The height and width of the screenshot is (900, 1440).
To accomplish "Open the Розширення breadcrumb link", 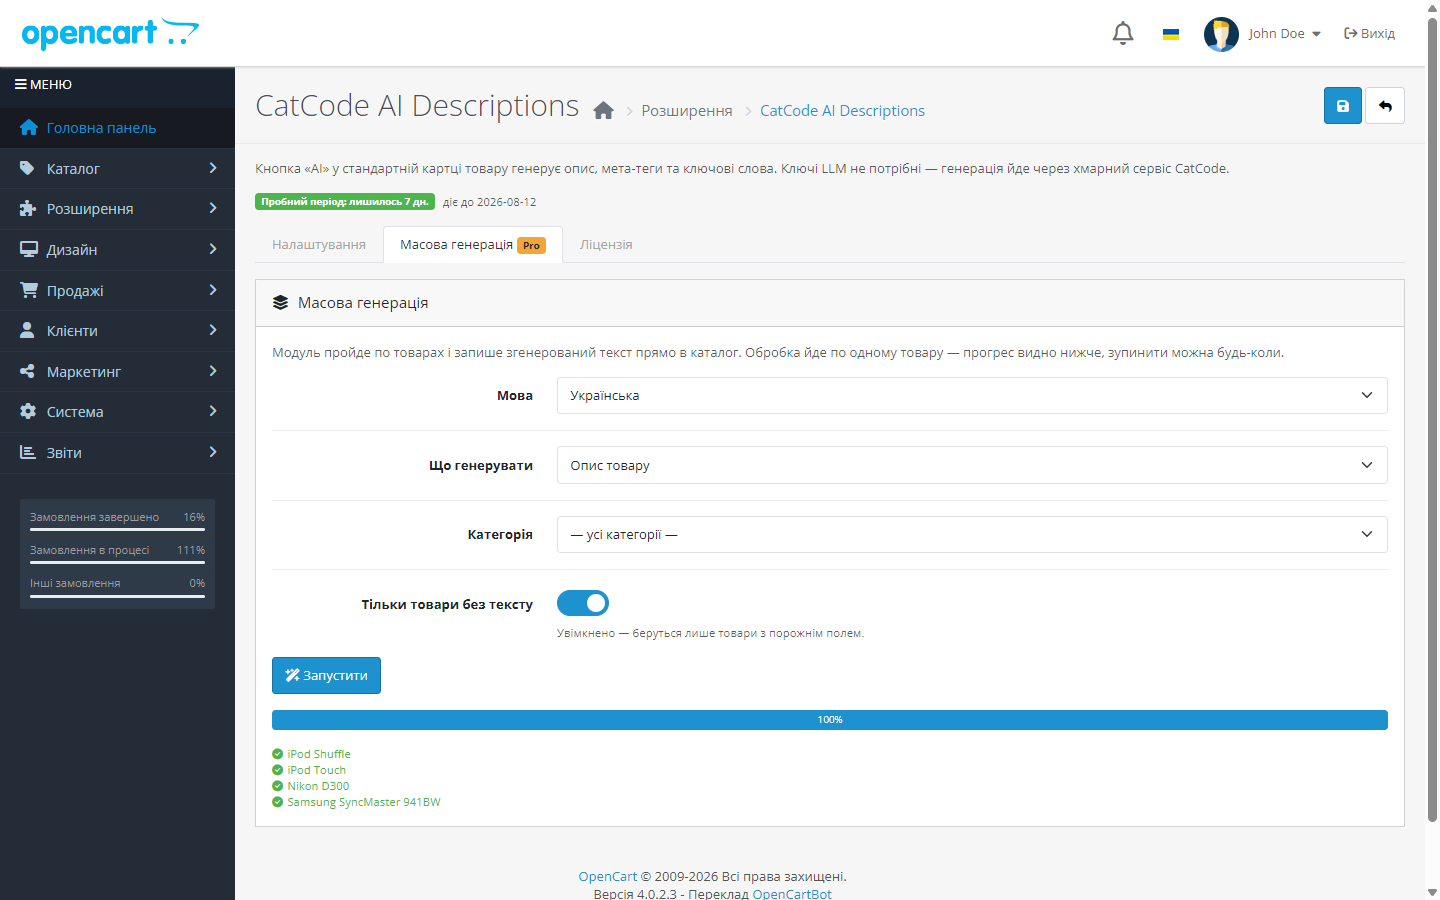I will tap(687, 110).
